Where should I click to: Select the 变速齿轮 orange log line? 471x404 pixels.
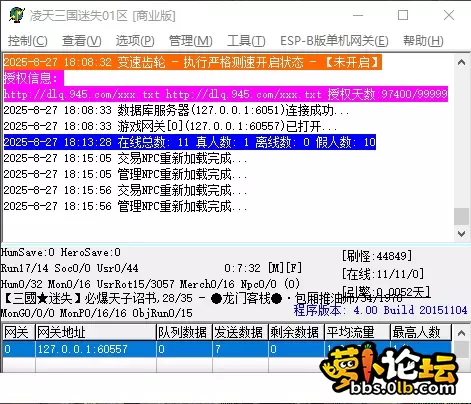pos(193,62)
